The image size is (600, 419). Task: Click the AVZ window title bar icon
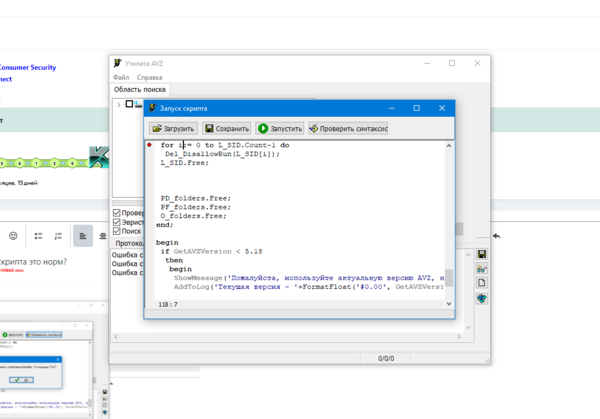point(117,63)
